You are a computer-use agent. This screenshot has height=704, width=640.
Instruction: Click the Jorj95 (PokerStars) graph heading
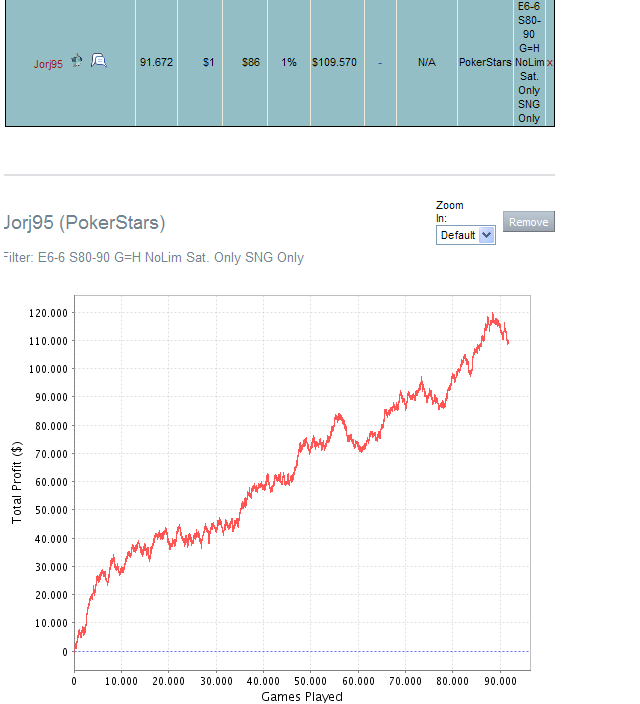[84, 223]
